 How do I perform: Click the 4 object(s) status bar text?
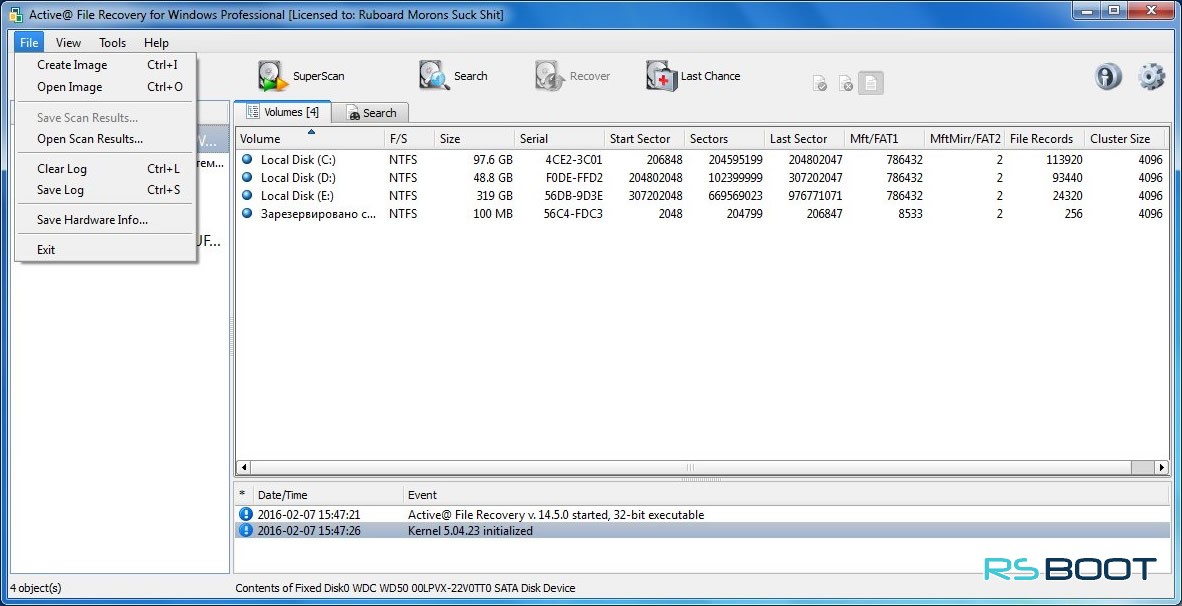click(36, 588)
